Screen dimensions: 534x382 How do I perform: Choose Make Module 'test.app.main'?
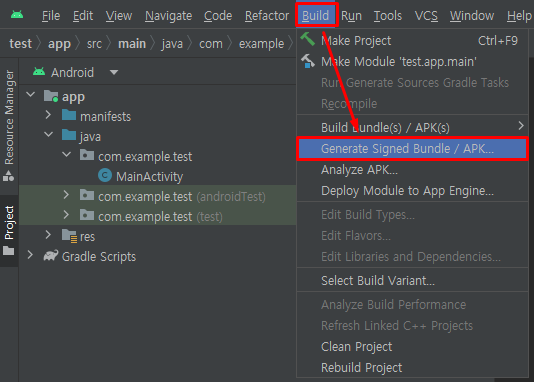click(412, 62)
